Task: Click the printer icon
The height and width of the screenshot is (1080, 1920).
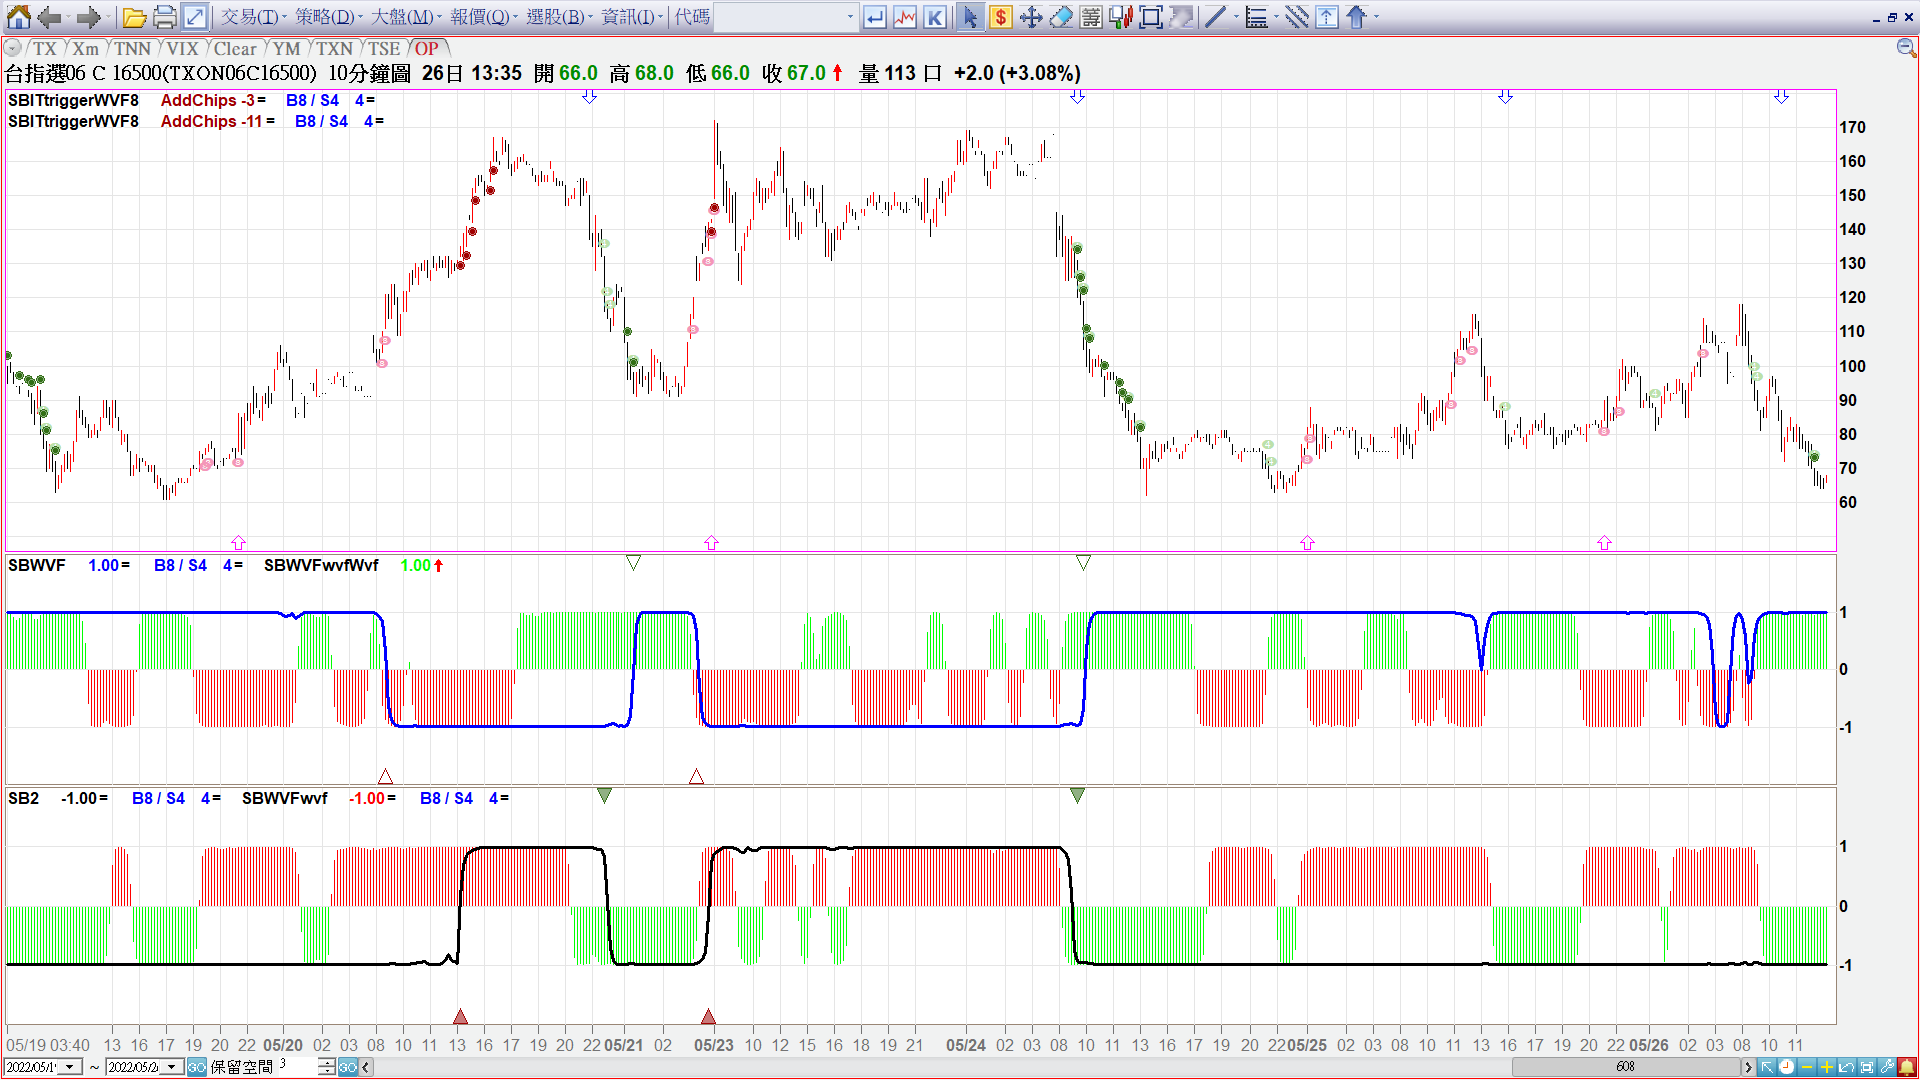Action: (x=165, y=17)
